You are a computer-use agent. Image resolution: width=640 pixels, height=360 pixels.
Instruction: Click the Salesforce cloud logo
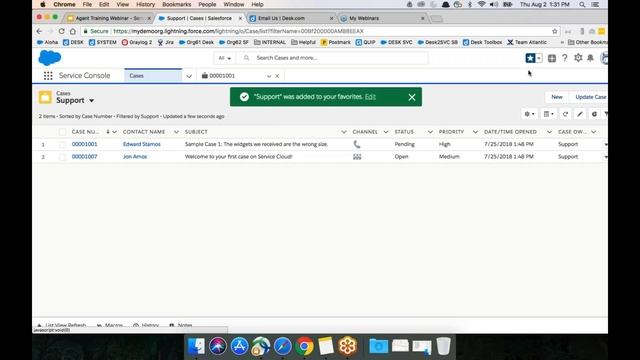click(x=50, y=58)
